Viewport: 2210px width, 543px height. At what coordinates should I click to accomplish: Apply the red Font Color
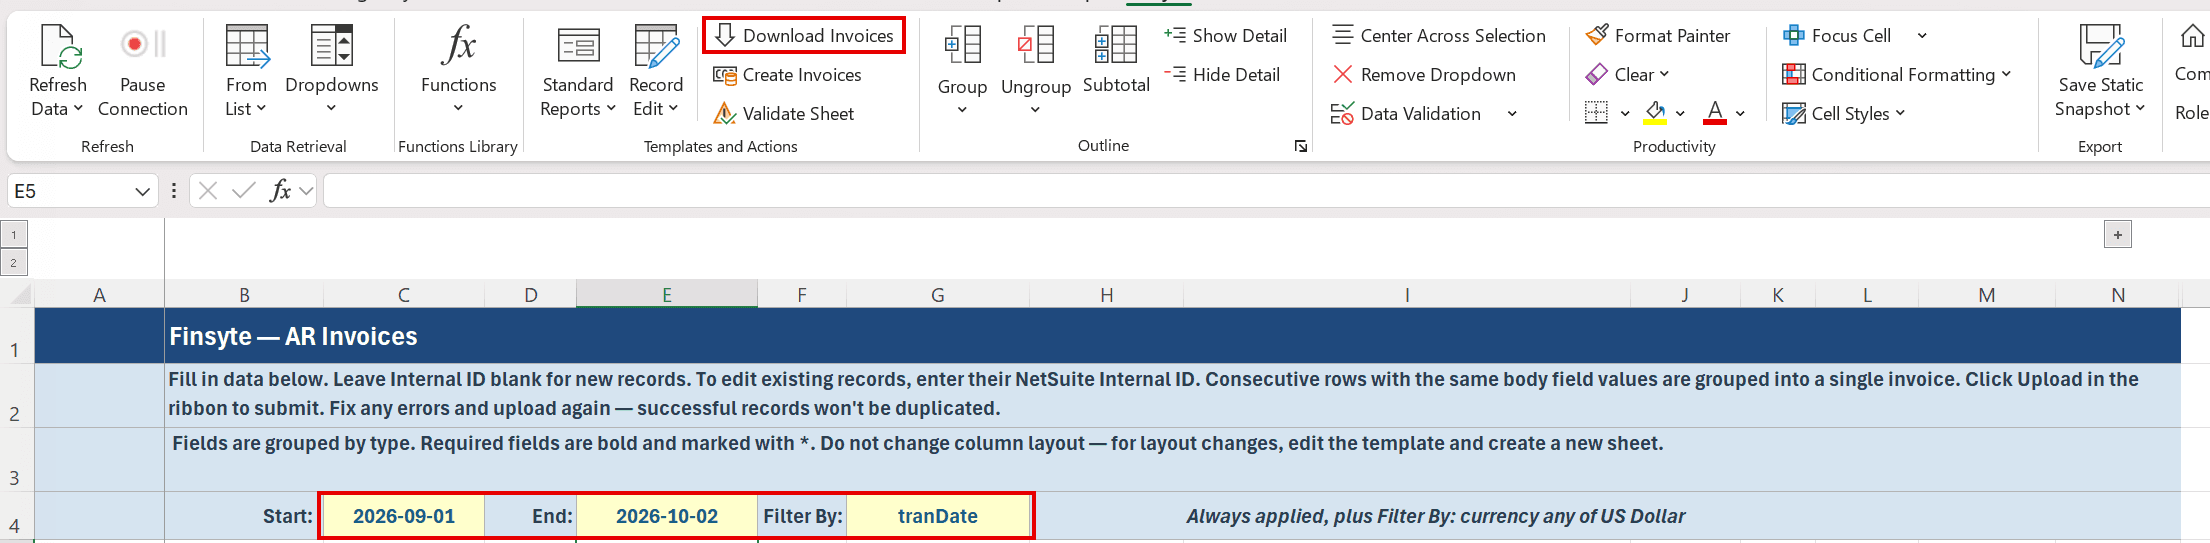pos(1715,113)
